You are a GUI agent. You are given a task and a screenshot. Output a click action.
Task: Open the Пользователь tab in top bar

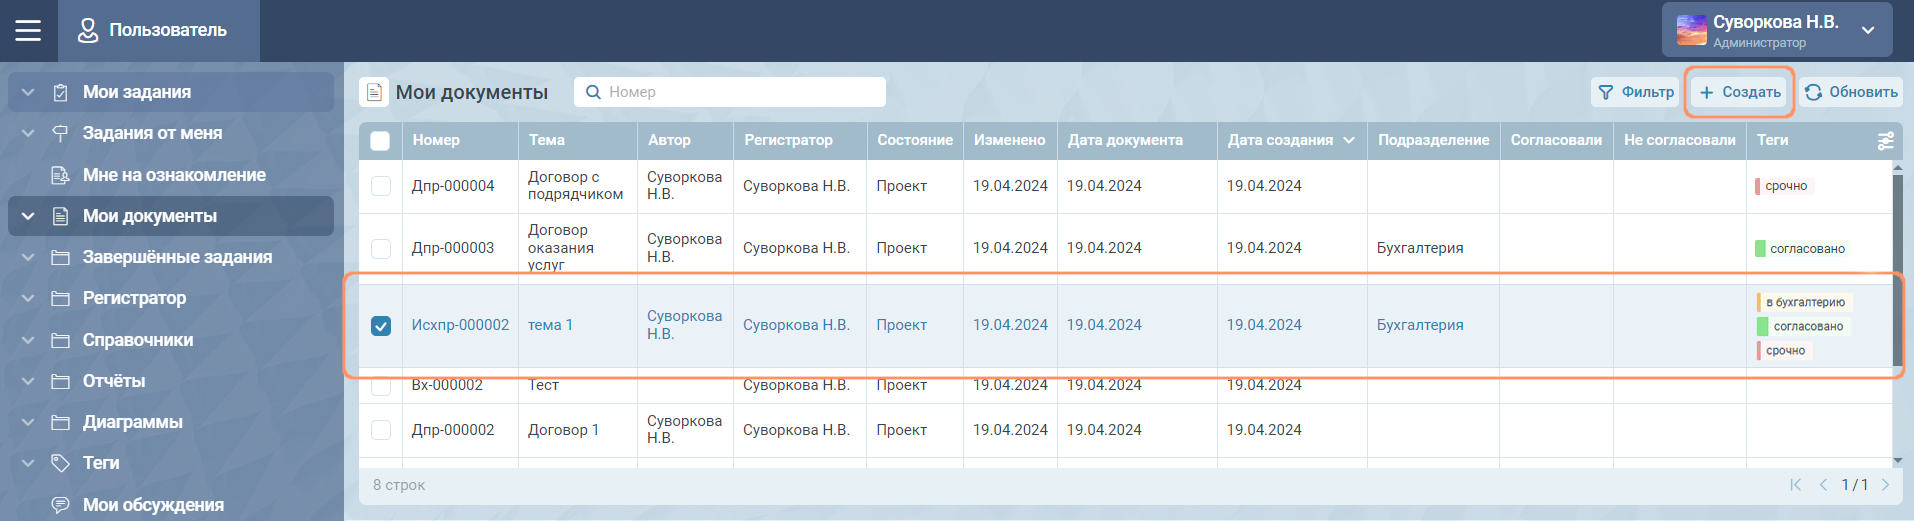[159, 30]
